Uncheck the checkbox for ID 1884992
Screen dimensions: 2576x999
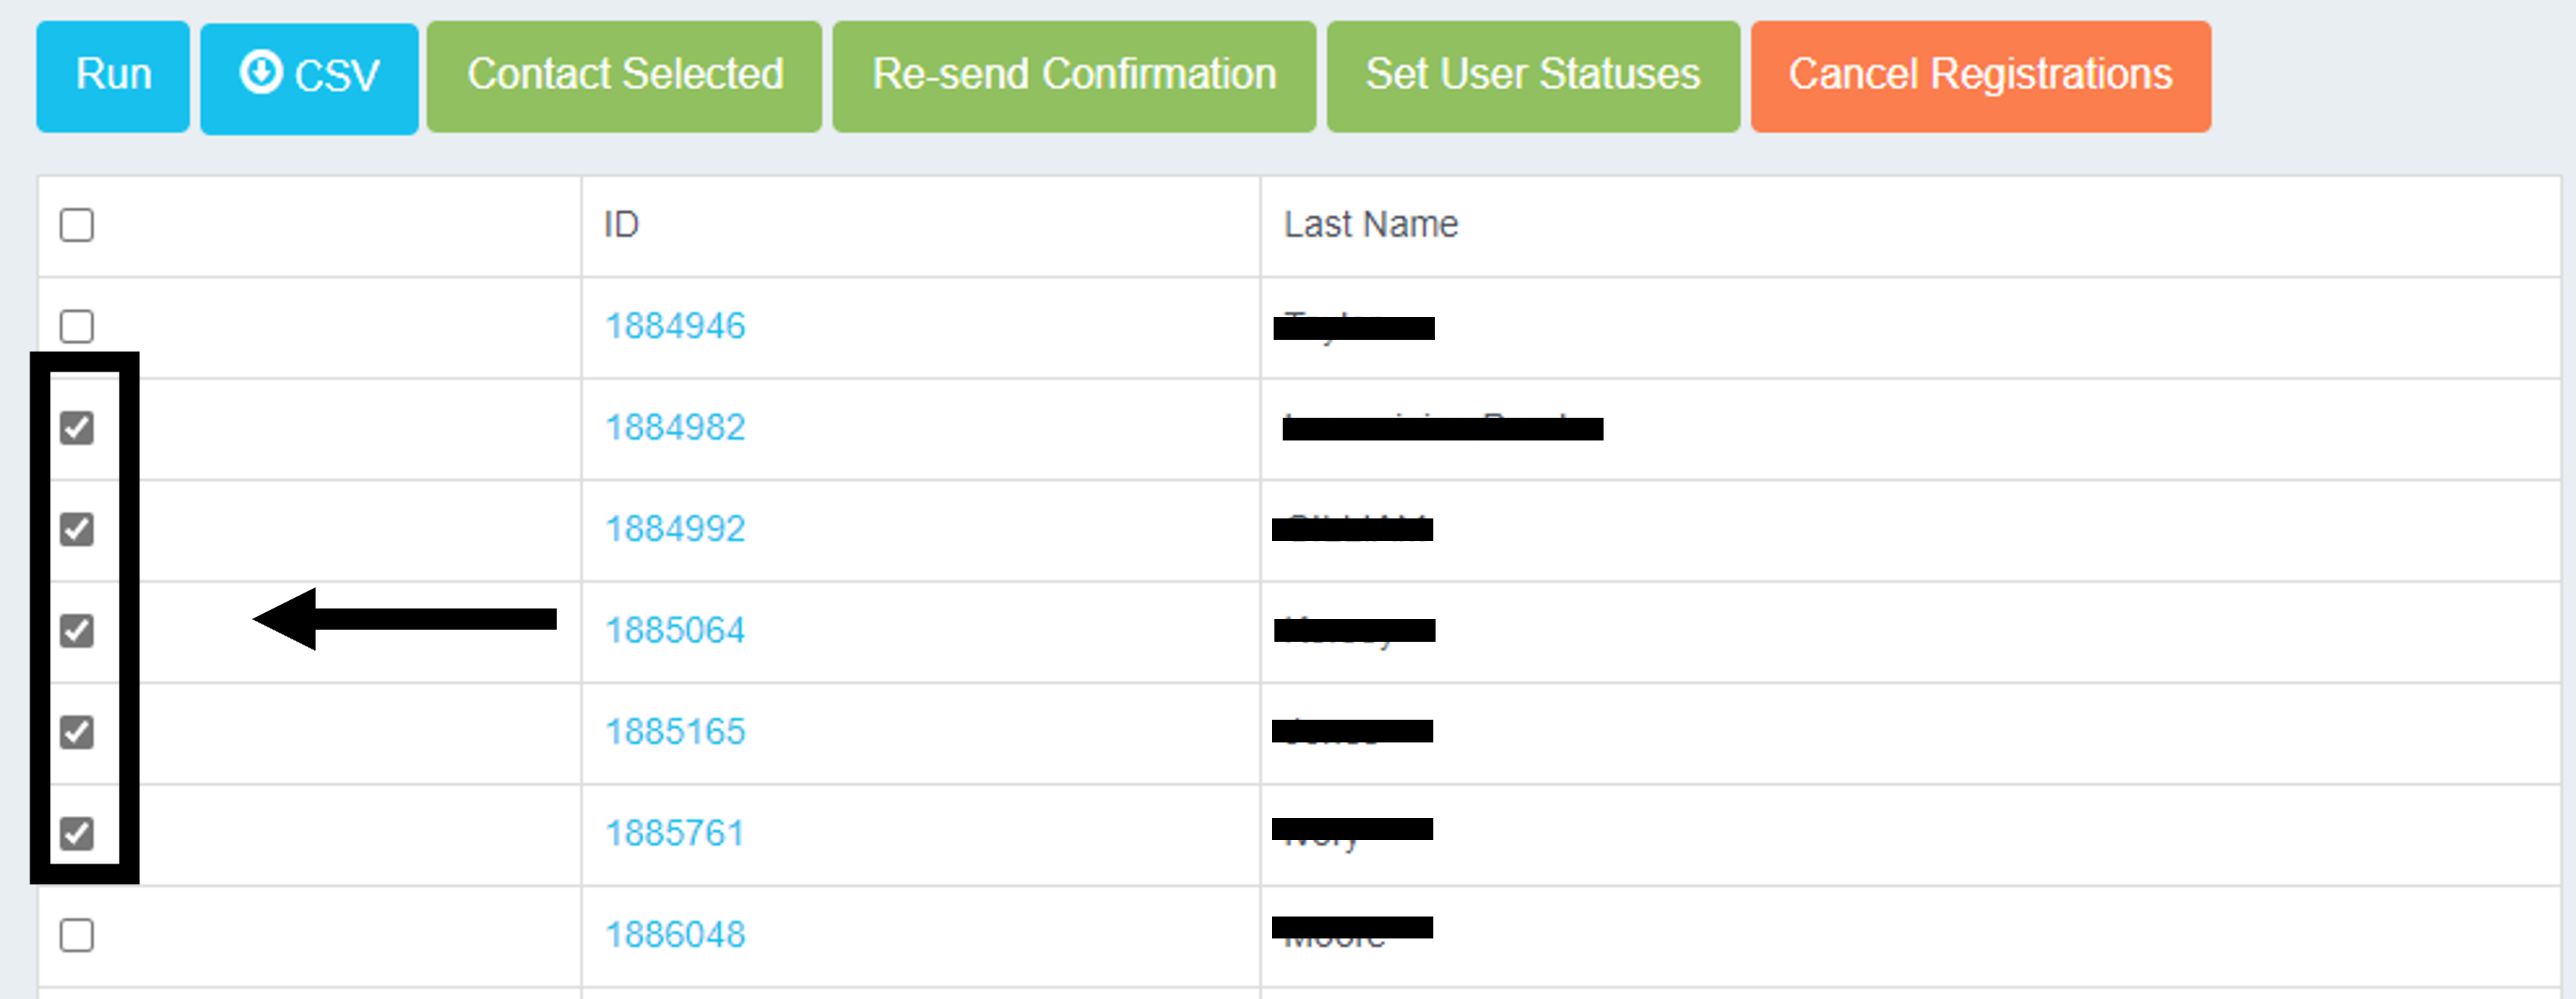pyautogui.click(x=76, y=529)
